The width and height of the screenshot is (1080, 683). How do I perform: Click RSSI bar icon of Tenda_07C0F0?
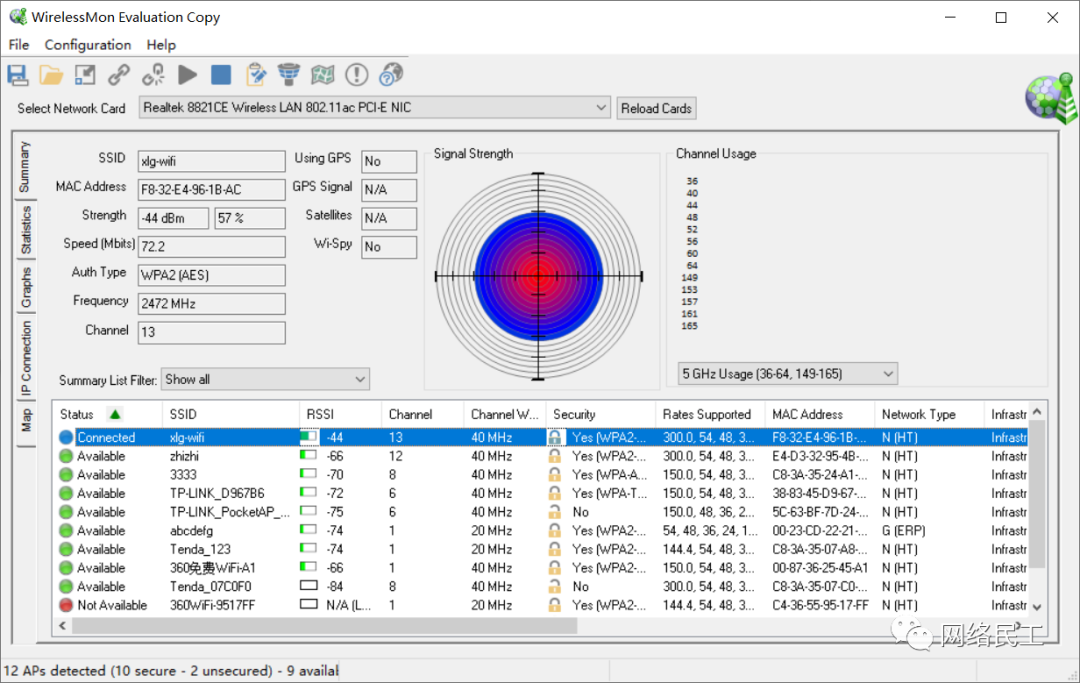309,586
